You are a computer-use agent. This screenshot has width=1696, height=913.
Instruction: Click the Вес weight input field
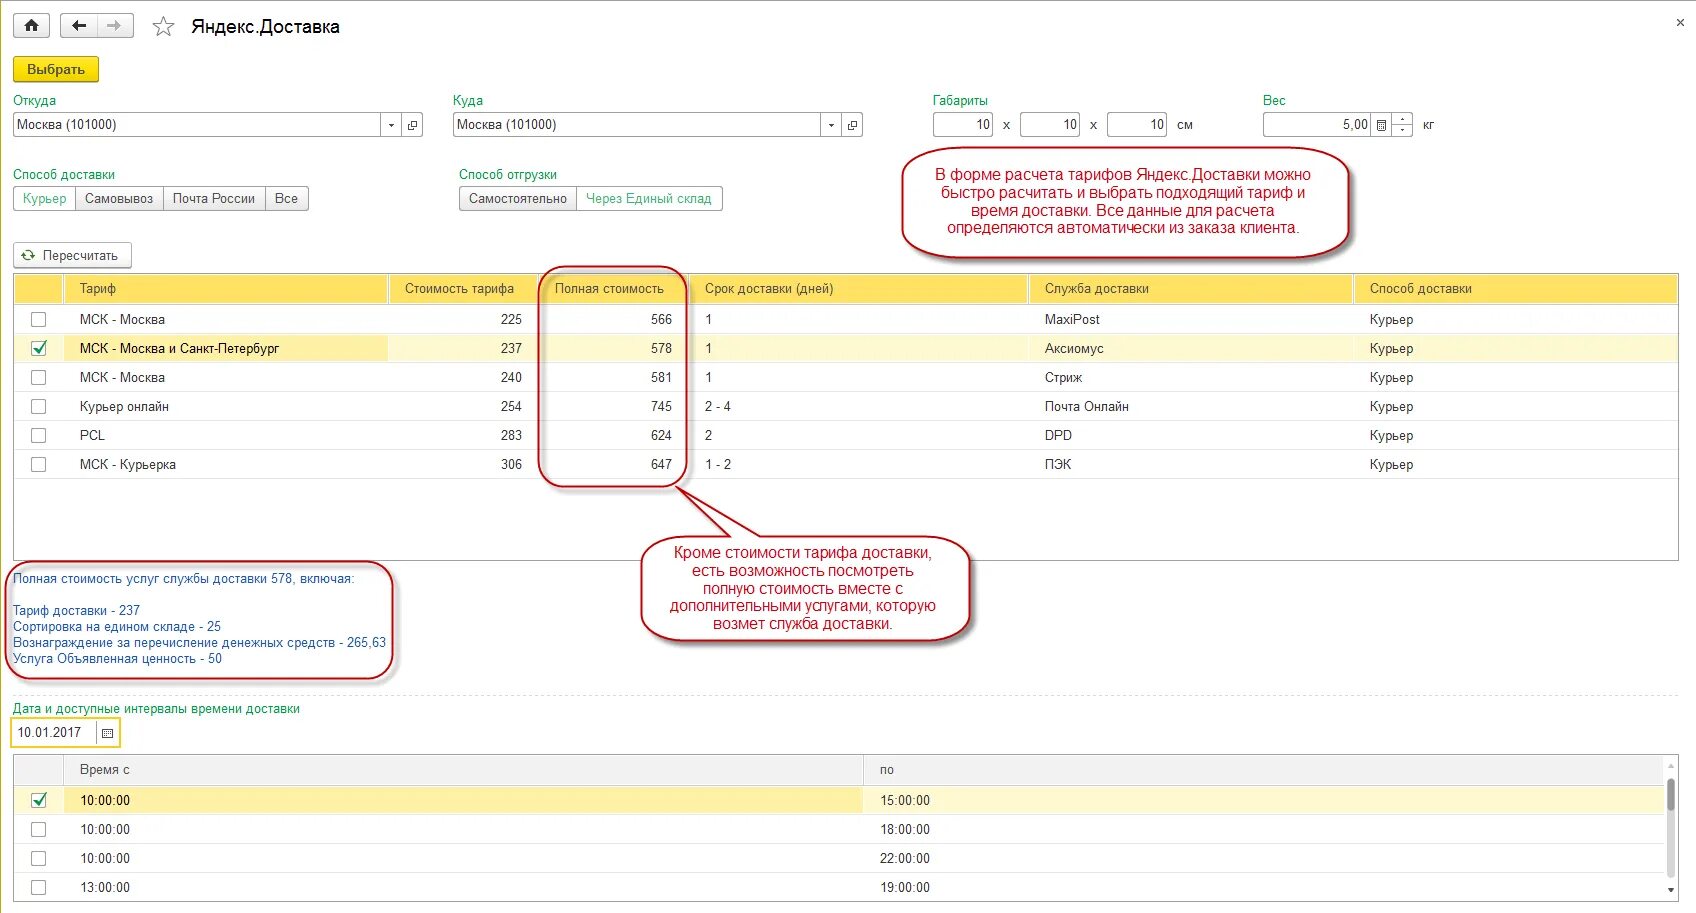[x=1317, y=125]
